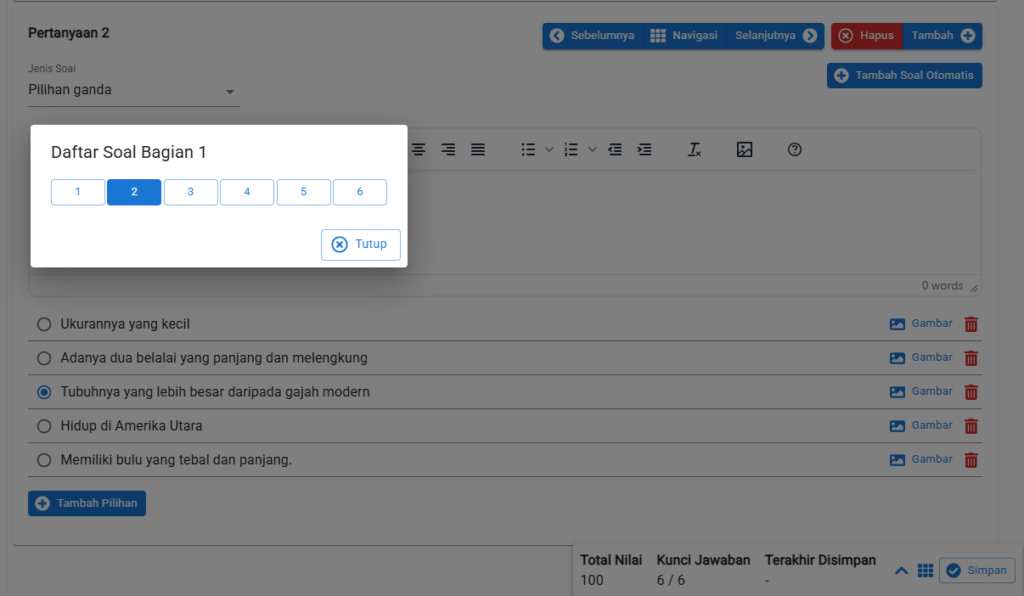
Task: Align text center in editor toolbar
Action: [x=419, y=149]
